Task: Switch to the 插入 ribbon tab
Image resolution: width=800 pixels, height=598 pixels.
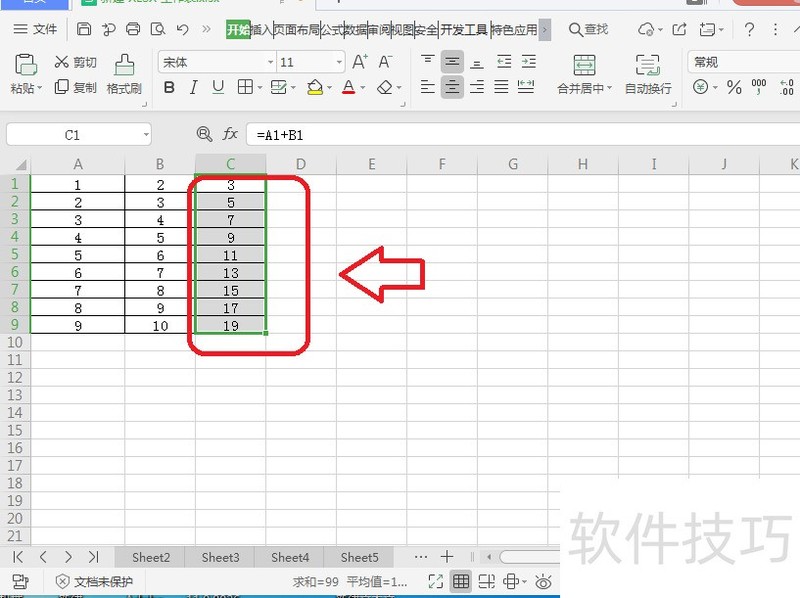Action: click(262, 30)
